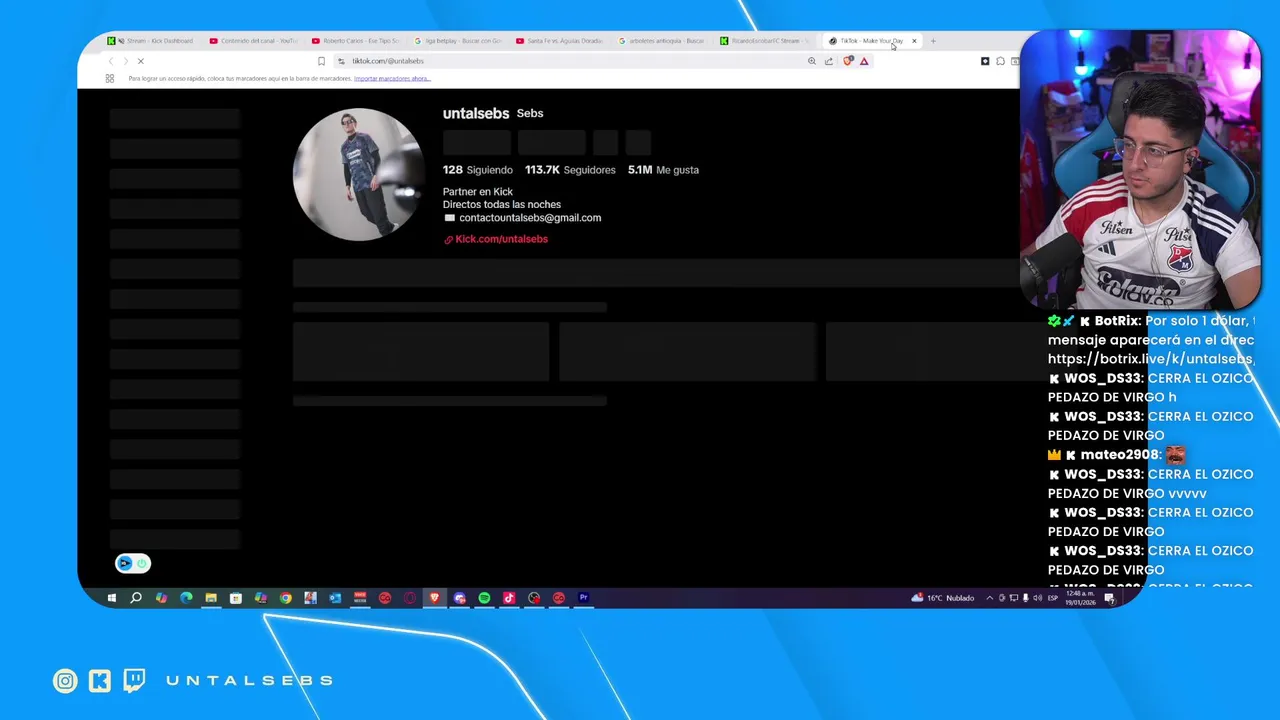Launch Google Chrome from taskbar
Image resolution: width=1280 pixels, height=720 pixels.
point(286,598)
